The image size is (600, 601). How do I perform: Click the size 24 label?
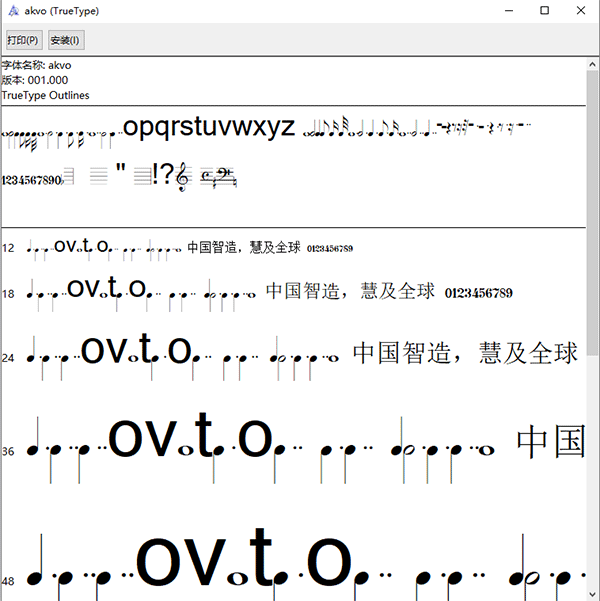point(8,358)
